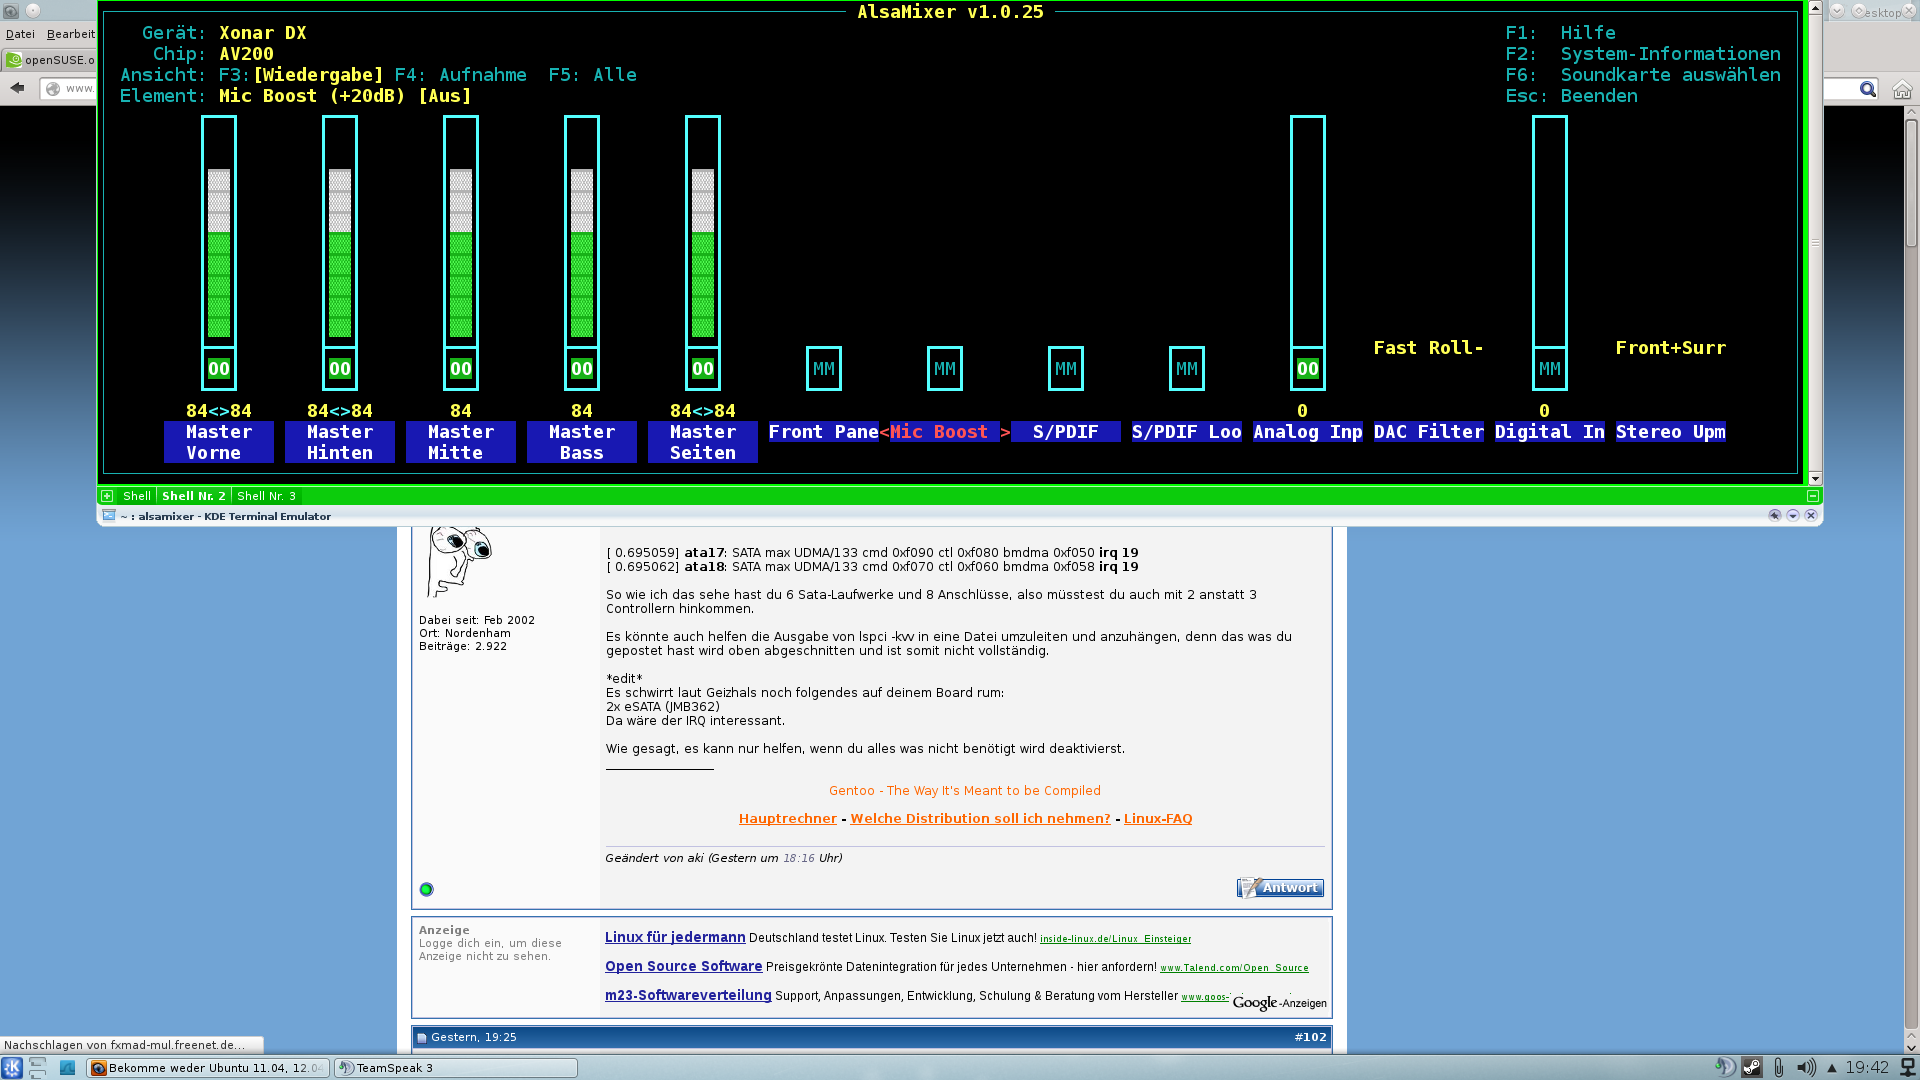Toggle the Mic Boost mute box
Screen dimensions: 1920x1080
pyautogui.click(x=944, y=369)
